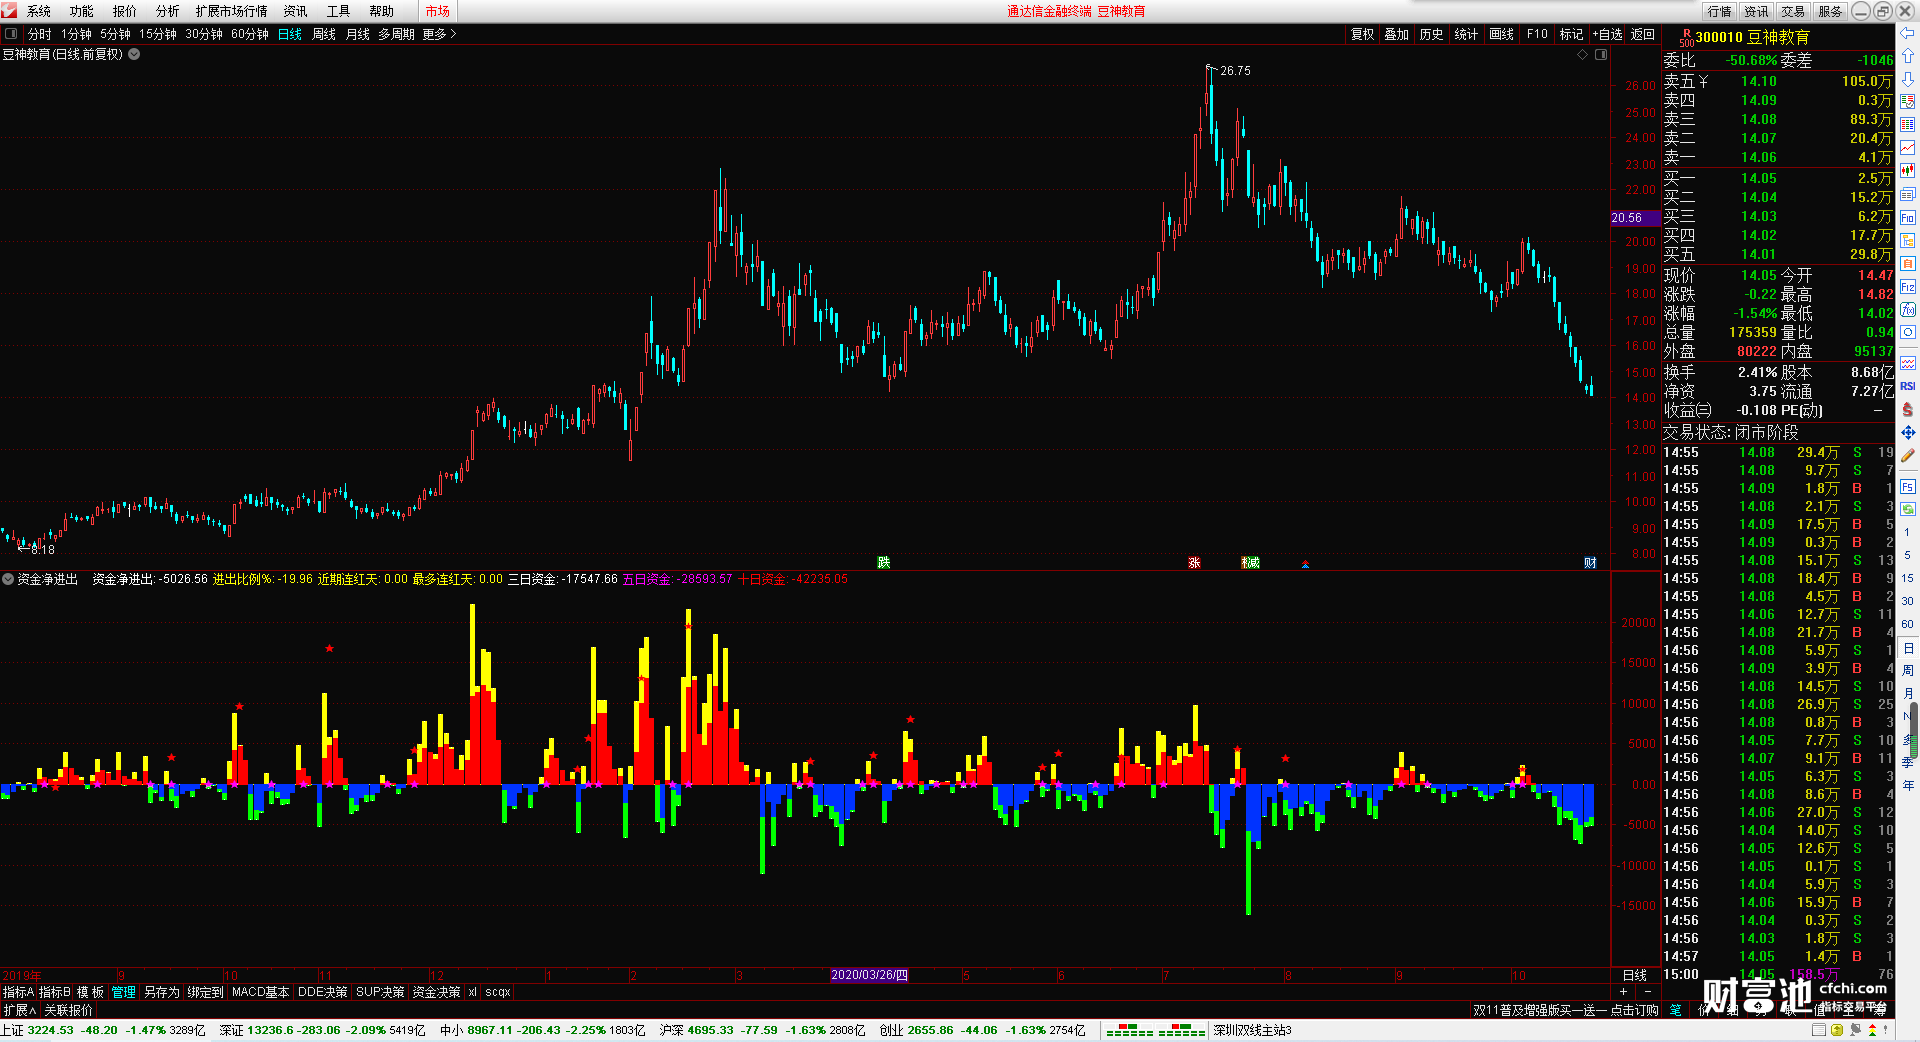Image resolution: width=1920 pixels, height=1042 pixels.
Task: Click the F10 button in chart toolbar
Action: coord(1537,34)
